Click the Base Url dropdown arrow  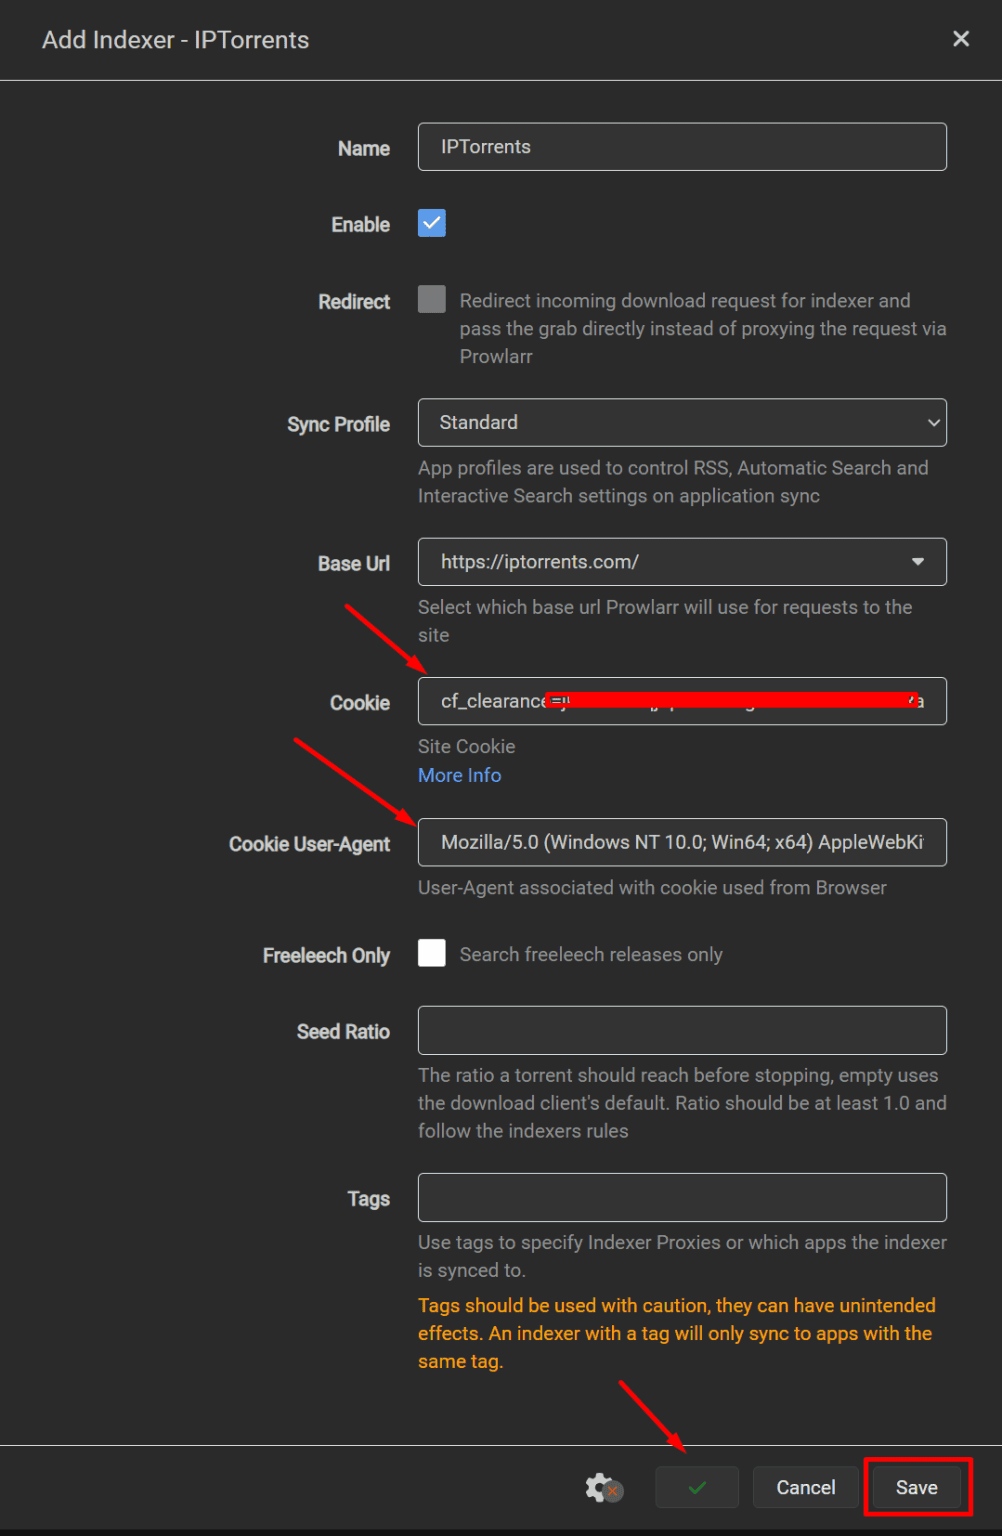[917, 562]
